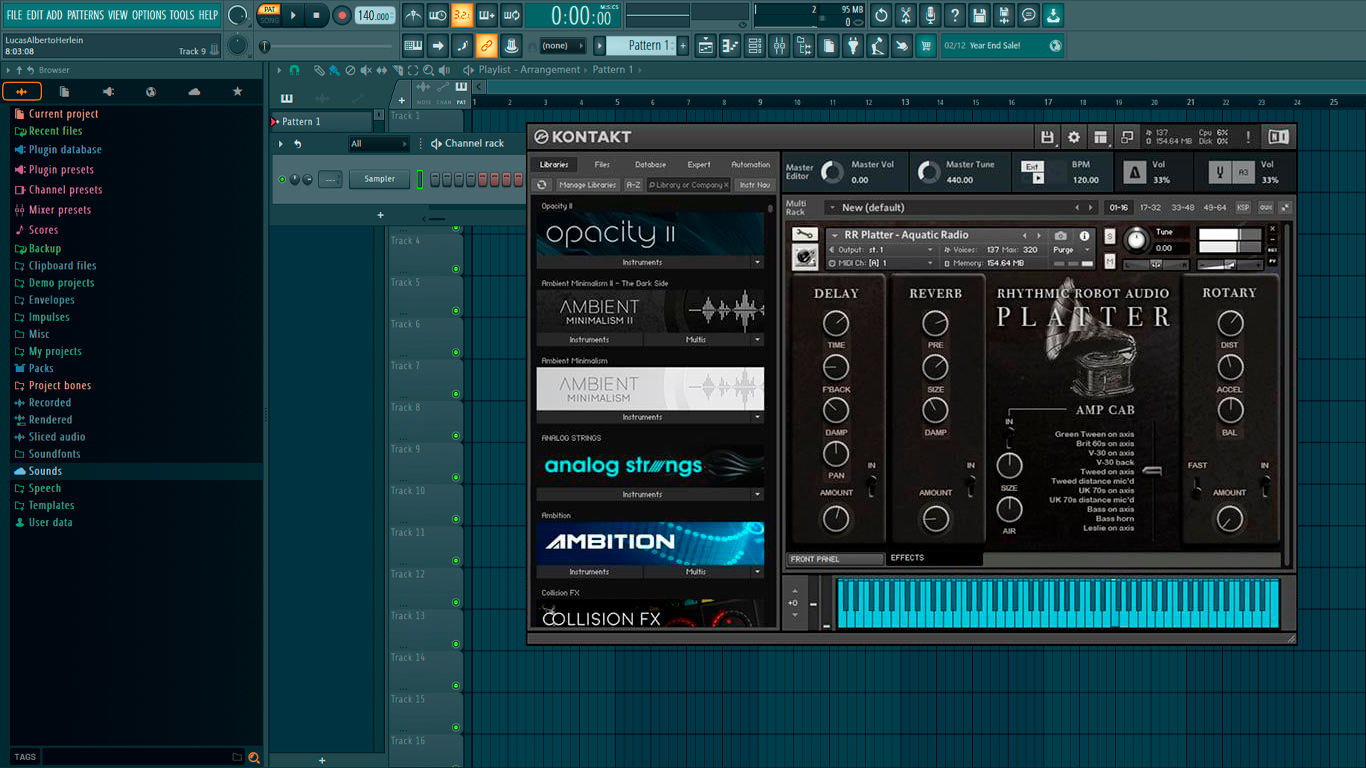The image size is (1366, 768).
Task: Click the metronome icon in FL Studio toolbar
Action: [x=413, y=15]
